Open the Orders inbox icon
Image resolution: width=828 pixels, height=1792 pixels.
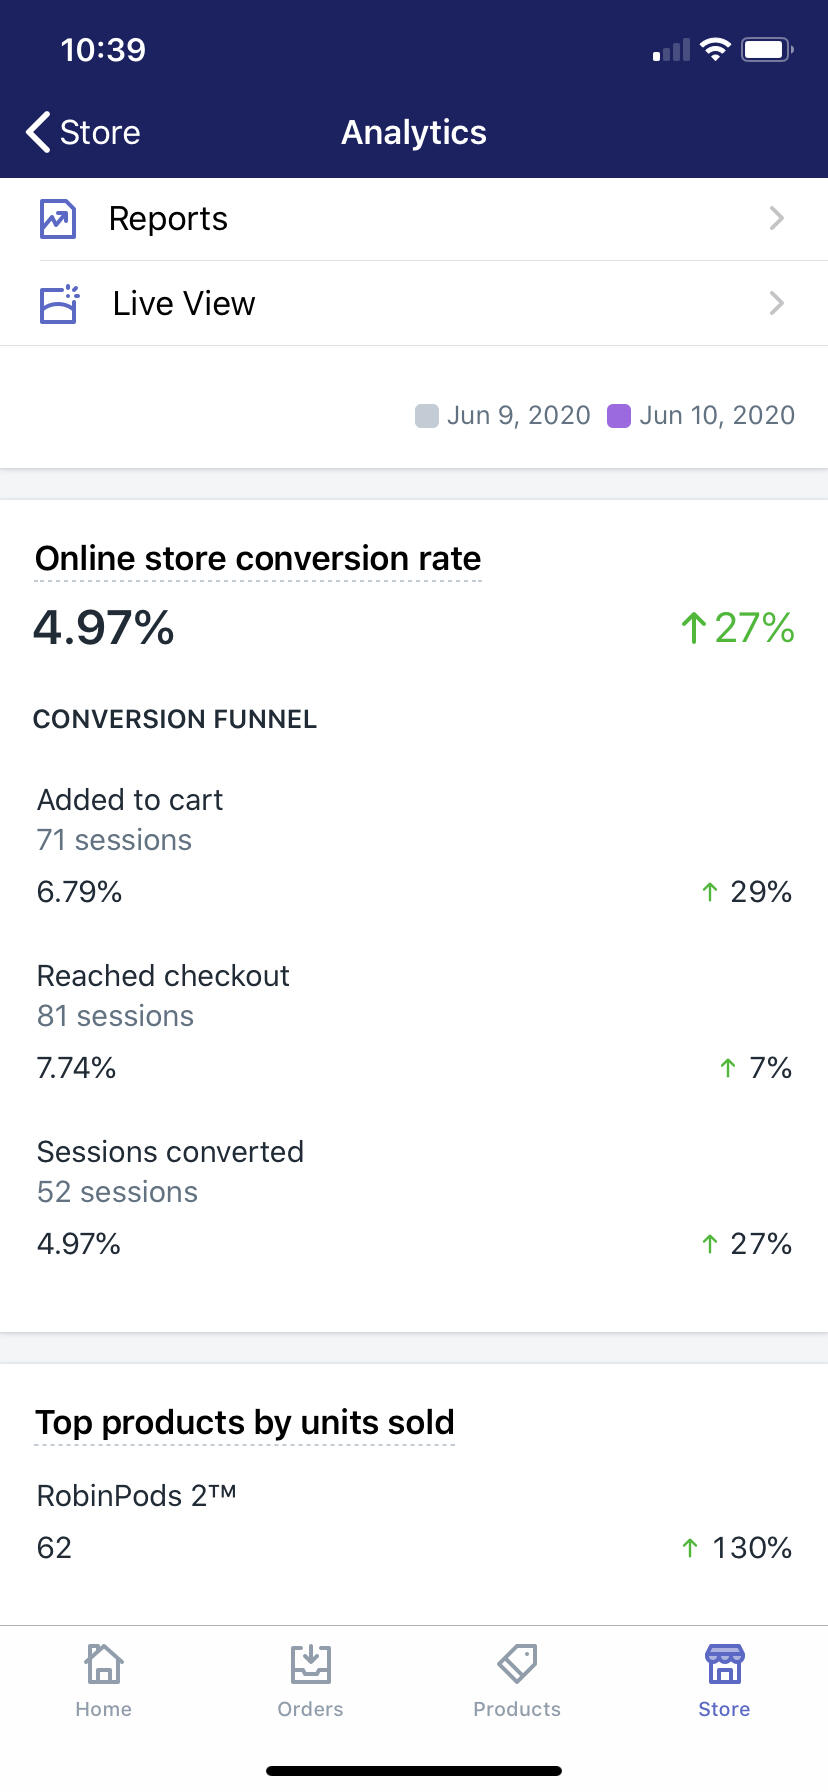(311, 1664)
